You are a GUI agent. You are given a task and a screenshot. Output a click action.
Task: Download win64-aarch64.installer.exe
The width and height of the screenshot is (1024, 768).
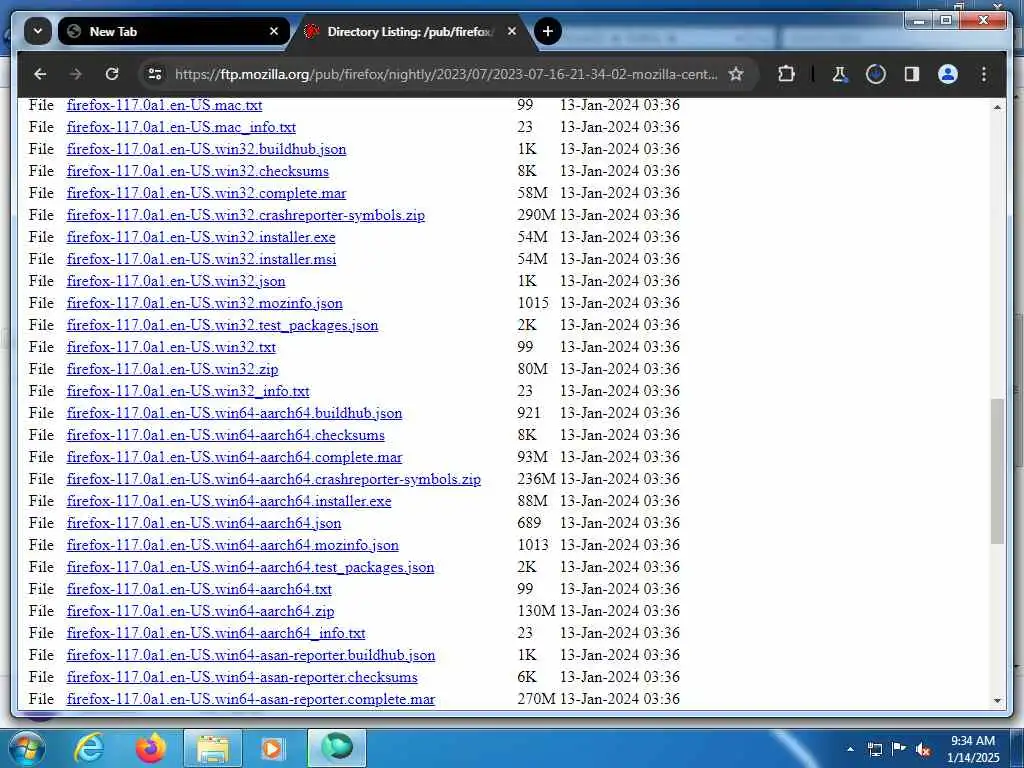229,501
